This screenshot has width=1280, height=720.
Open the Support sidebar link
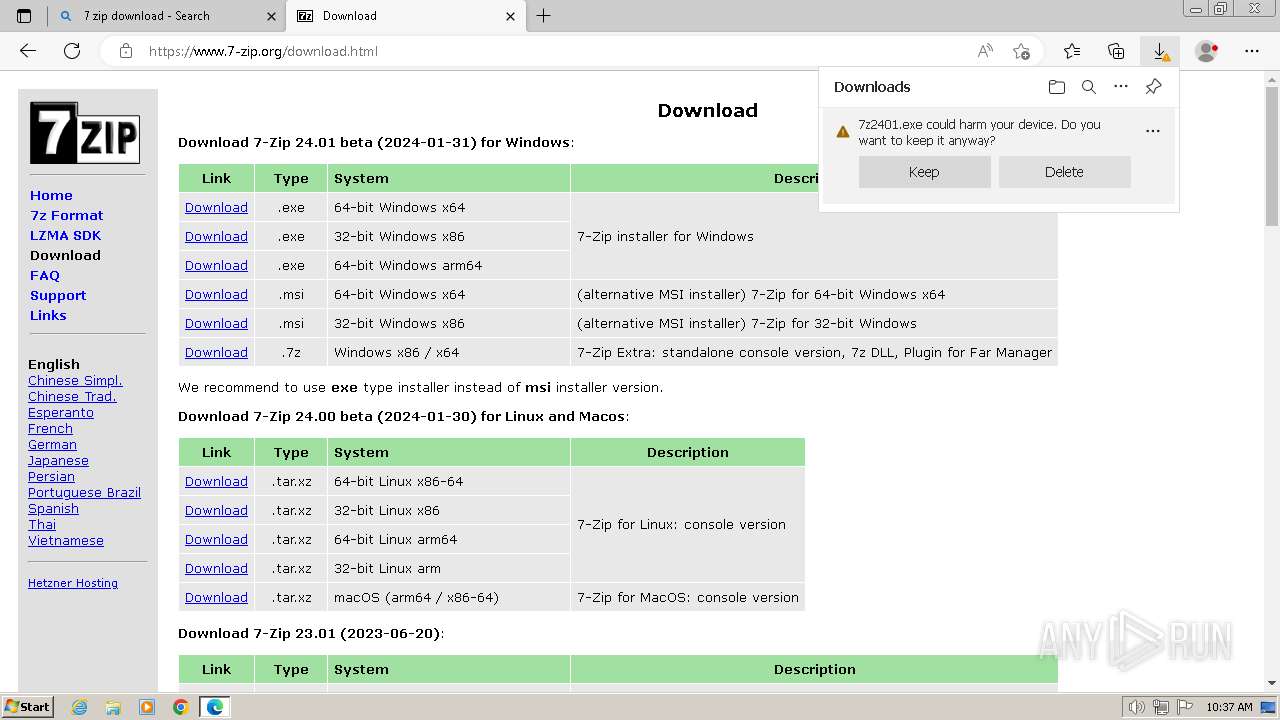point(58,295)
